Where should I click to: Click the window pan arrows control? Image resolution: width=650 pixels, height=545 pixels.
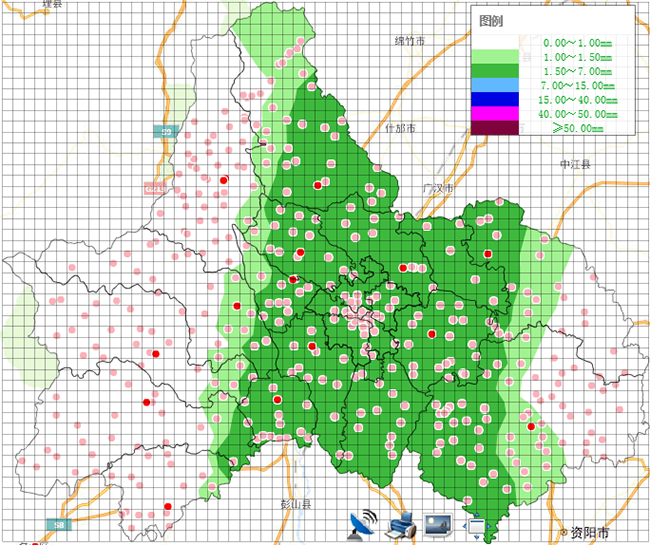coord(476,526)
